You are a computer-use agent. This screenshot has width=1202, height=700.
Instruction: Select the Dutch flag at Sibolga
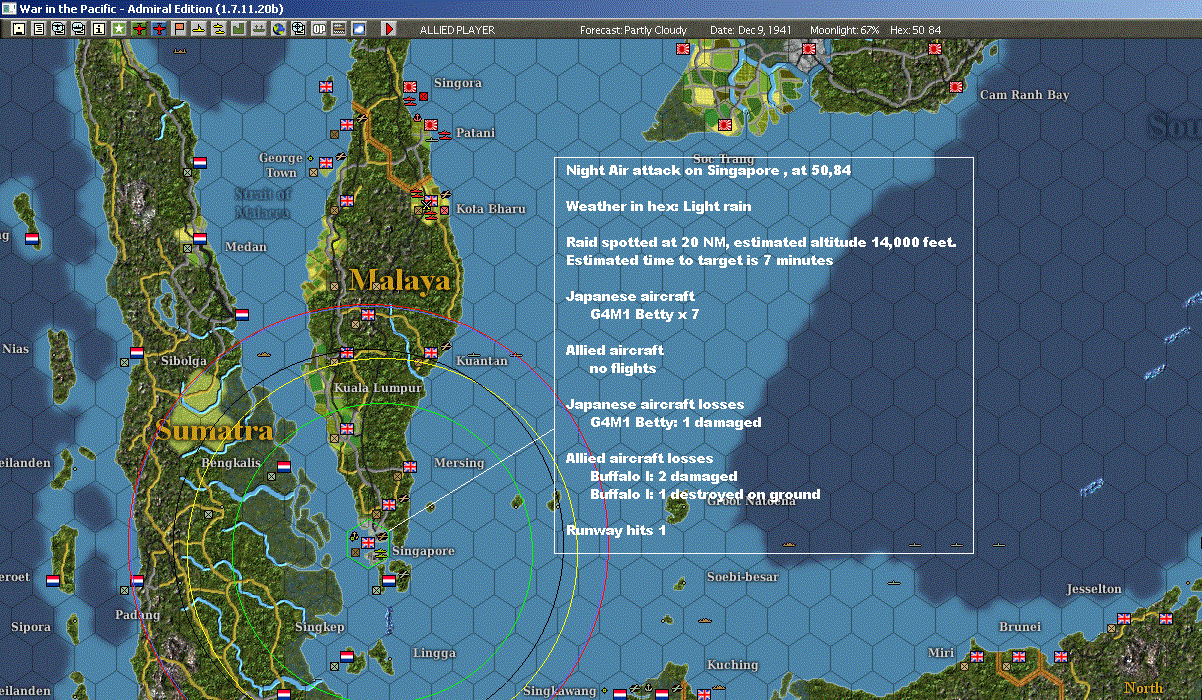(137, 353)
